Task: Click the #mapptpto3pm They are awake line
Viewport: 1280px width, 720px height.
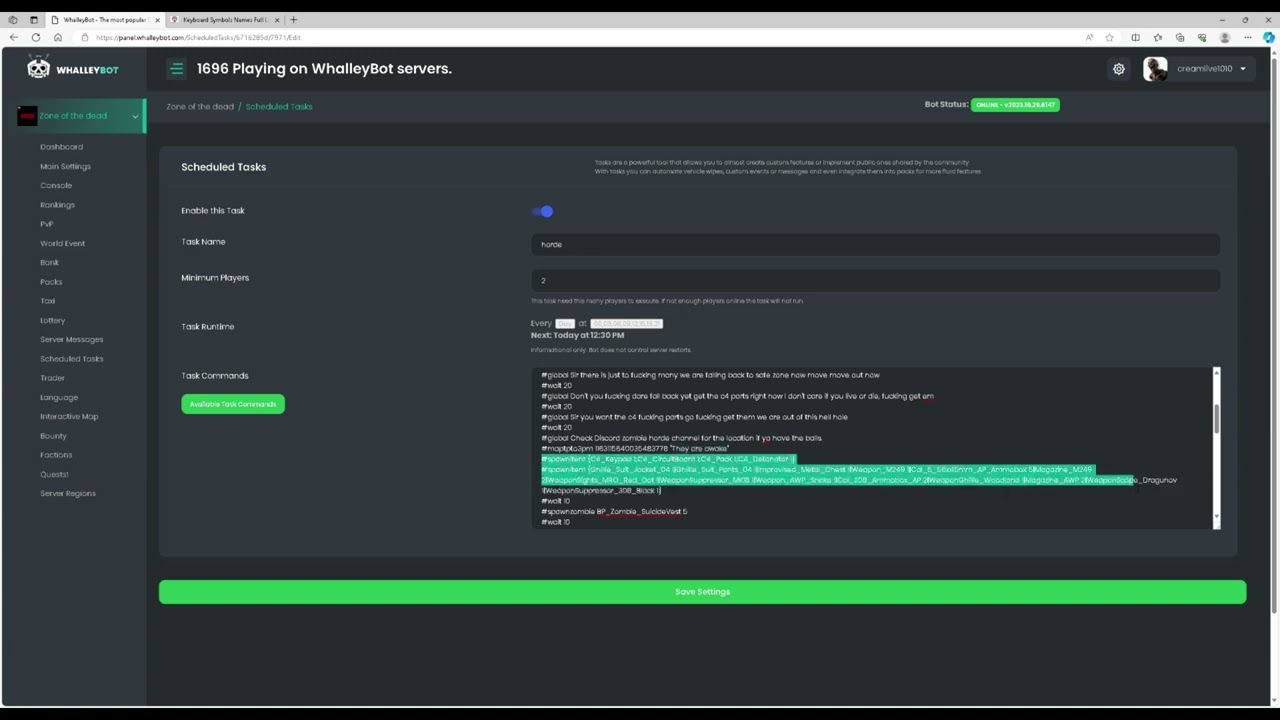Action: [635, 449]
